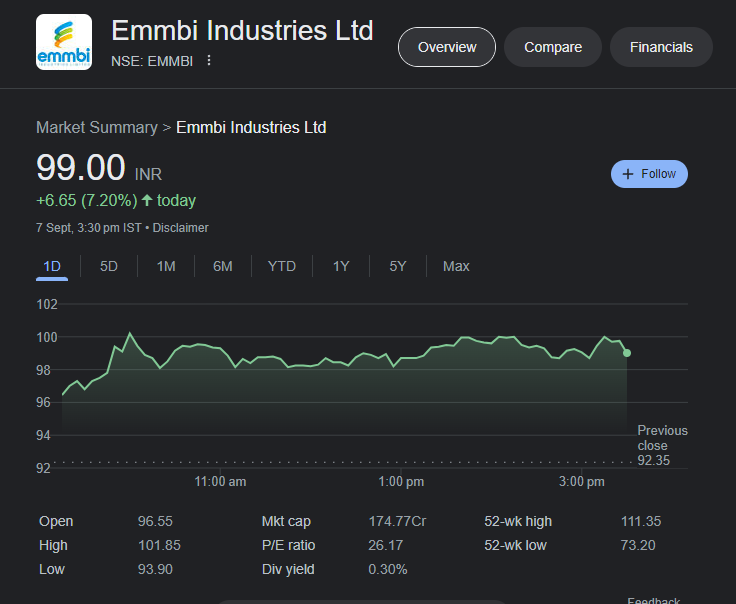Click the INR currency label

tap(148, 175)
